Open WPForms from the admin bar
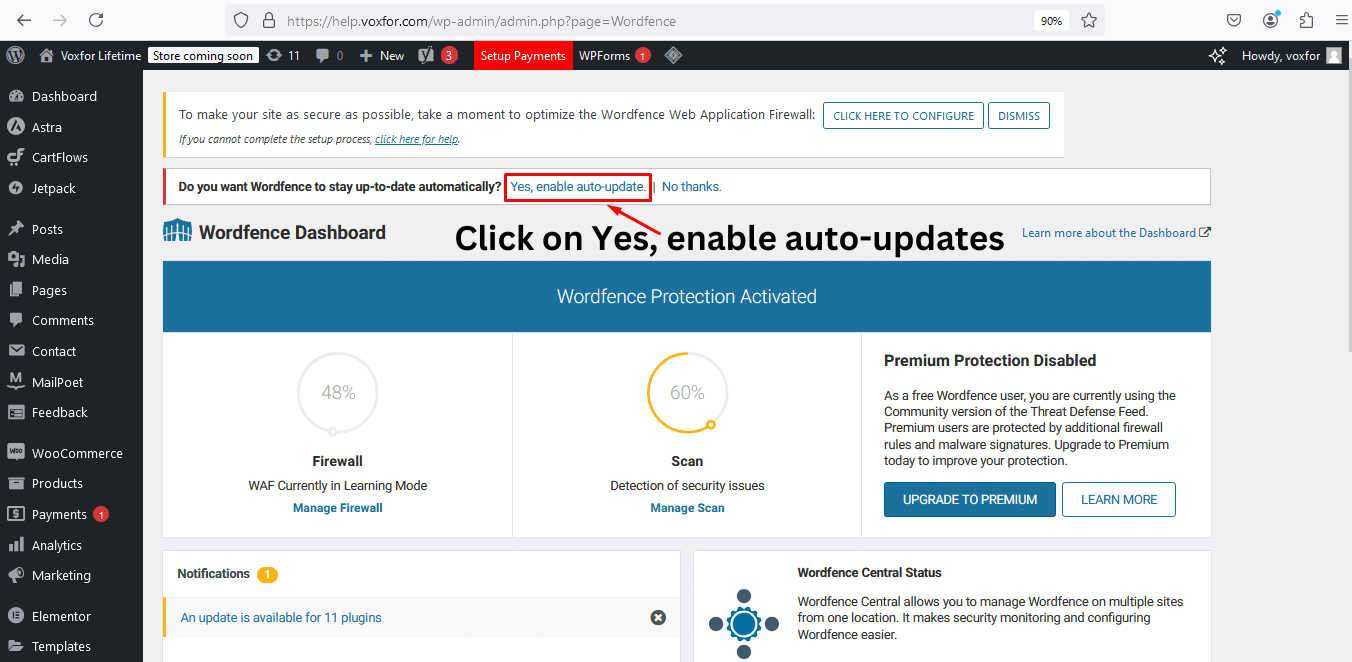This screenshot has height=662, width=1352. (608, 55)
